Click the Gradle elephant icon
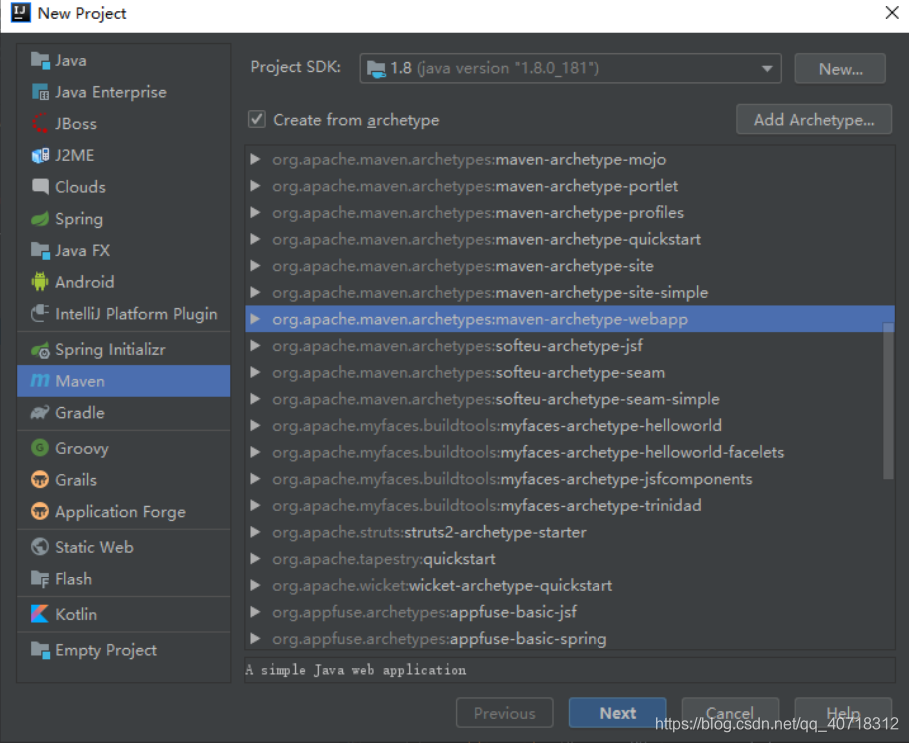 tap(40, 413)
